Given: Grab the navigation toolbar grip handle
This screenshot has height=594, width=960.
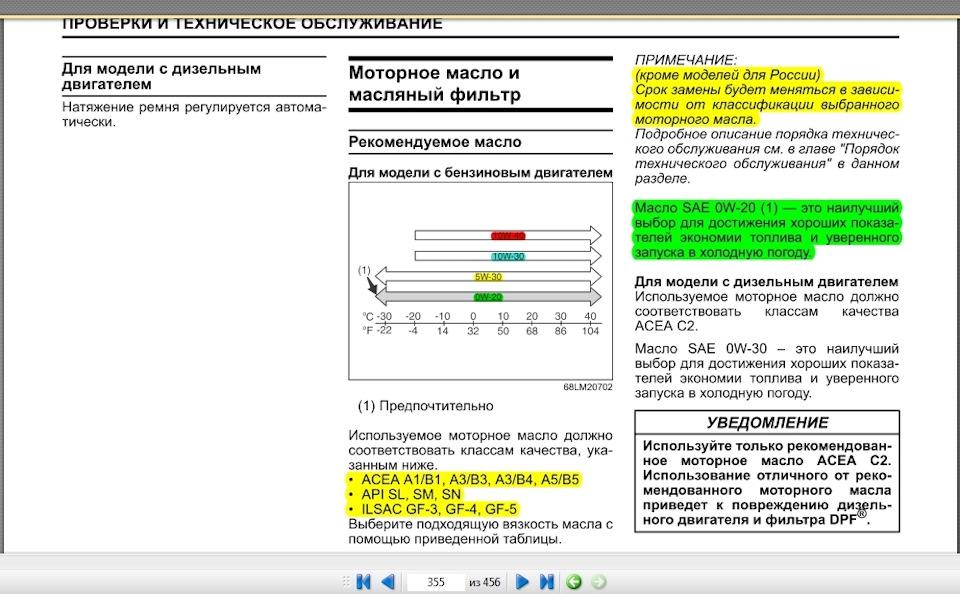Looking at the screenshot, I should [x=346, y=581].
